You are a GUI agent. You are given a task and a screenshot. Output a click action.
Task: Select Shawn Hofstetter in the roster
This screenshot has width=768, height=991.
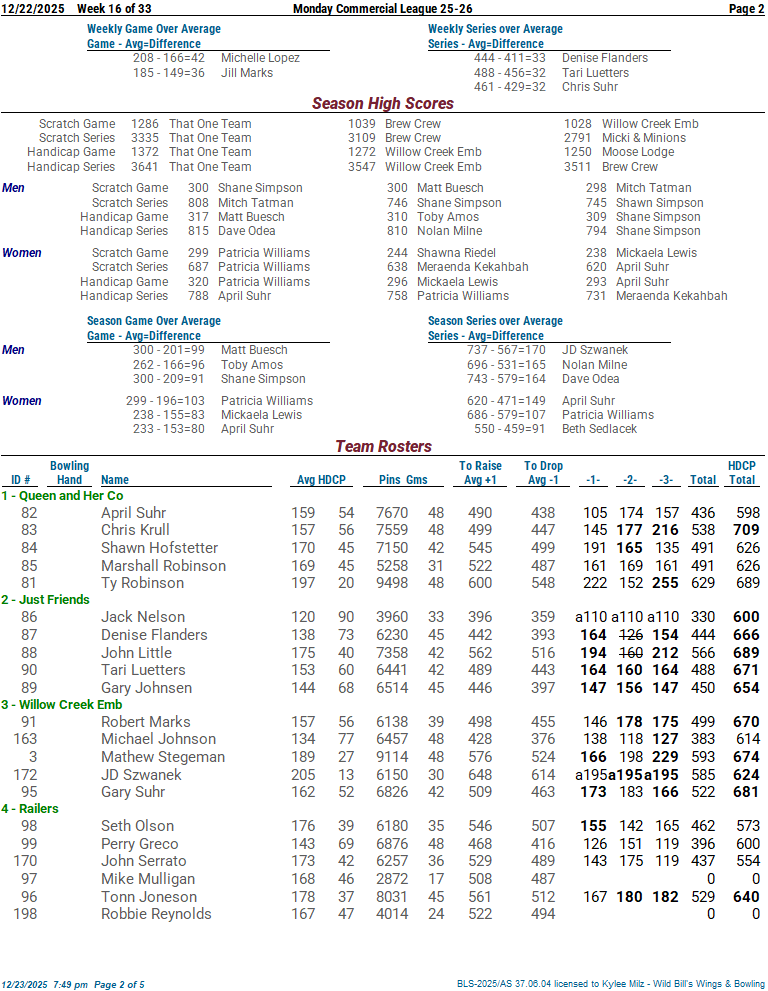pos(159,548)
